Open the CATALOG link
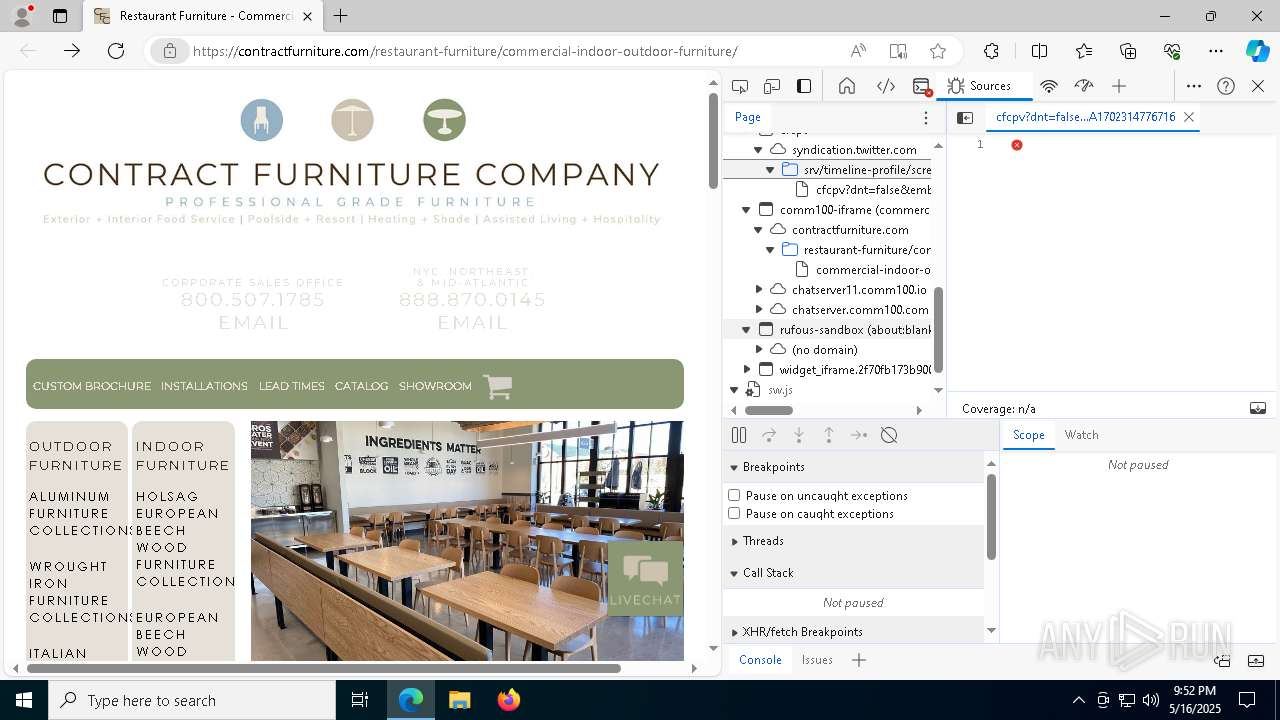The height and width of the screenshot is (720, 1280). [361, 386]
